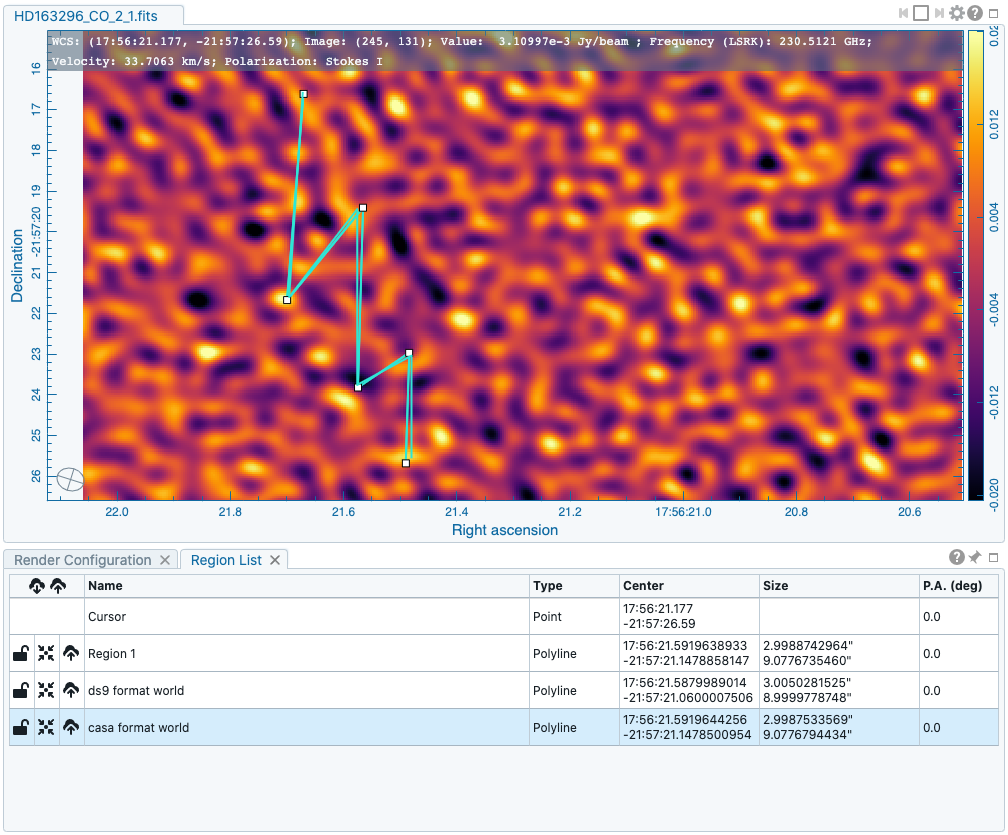Center view on ds9 format world region

[46, 690]
